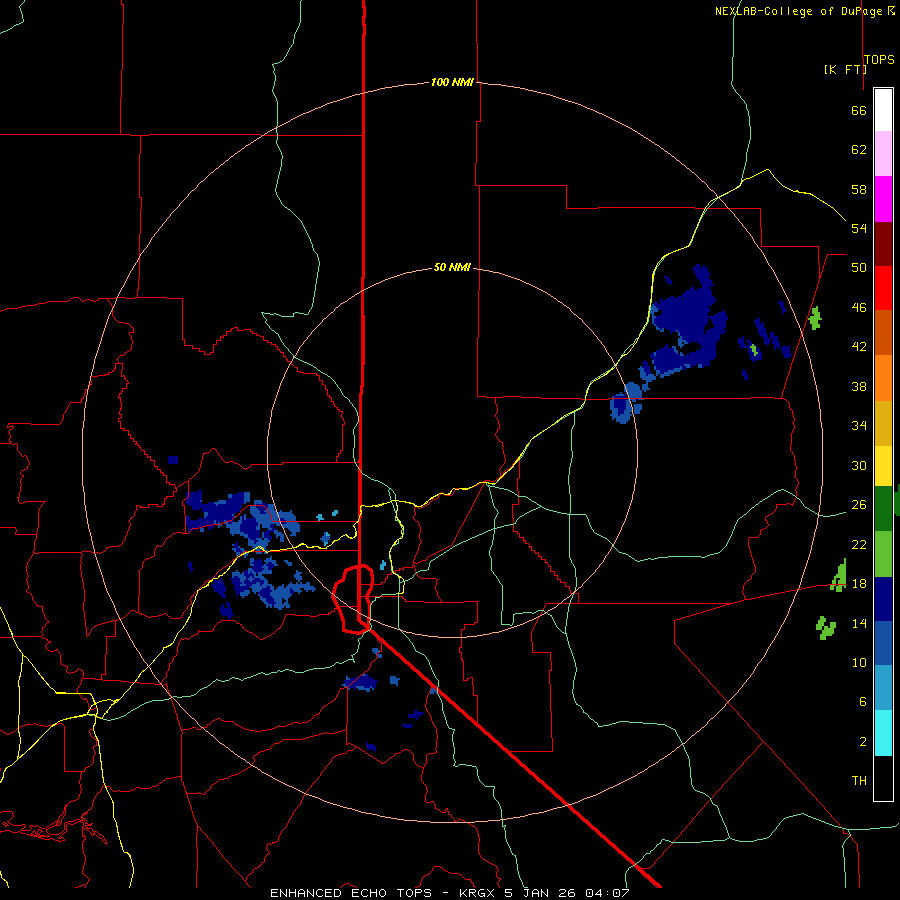This screenshot has width=900, height=900.
Task: Click the white 66 kft color swatch
Action: (x=883, y=110)
